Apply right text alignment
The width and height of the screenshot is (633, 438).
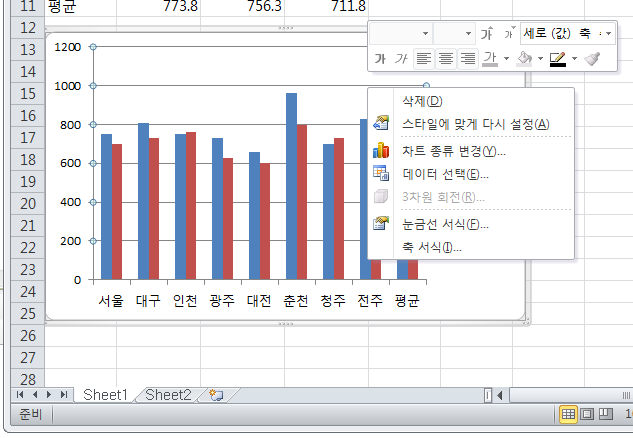tap(466, 59)
